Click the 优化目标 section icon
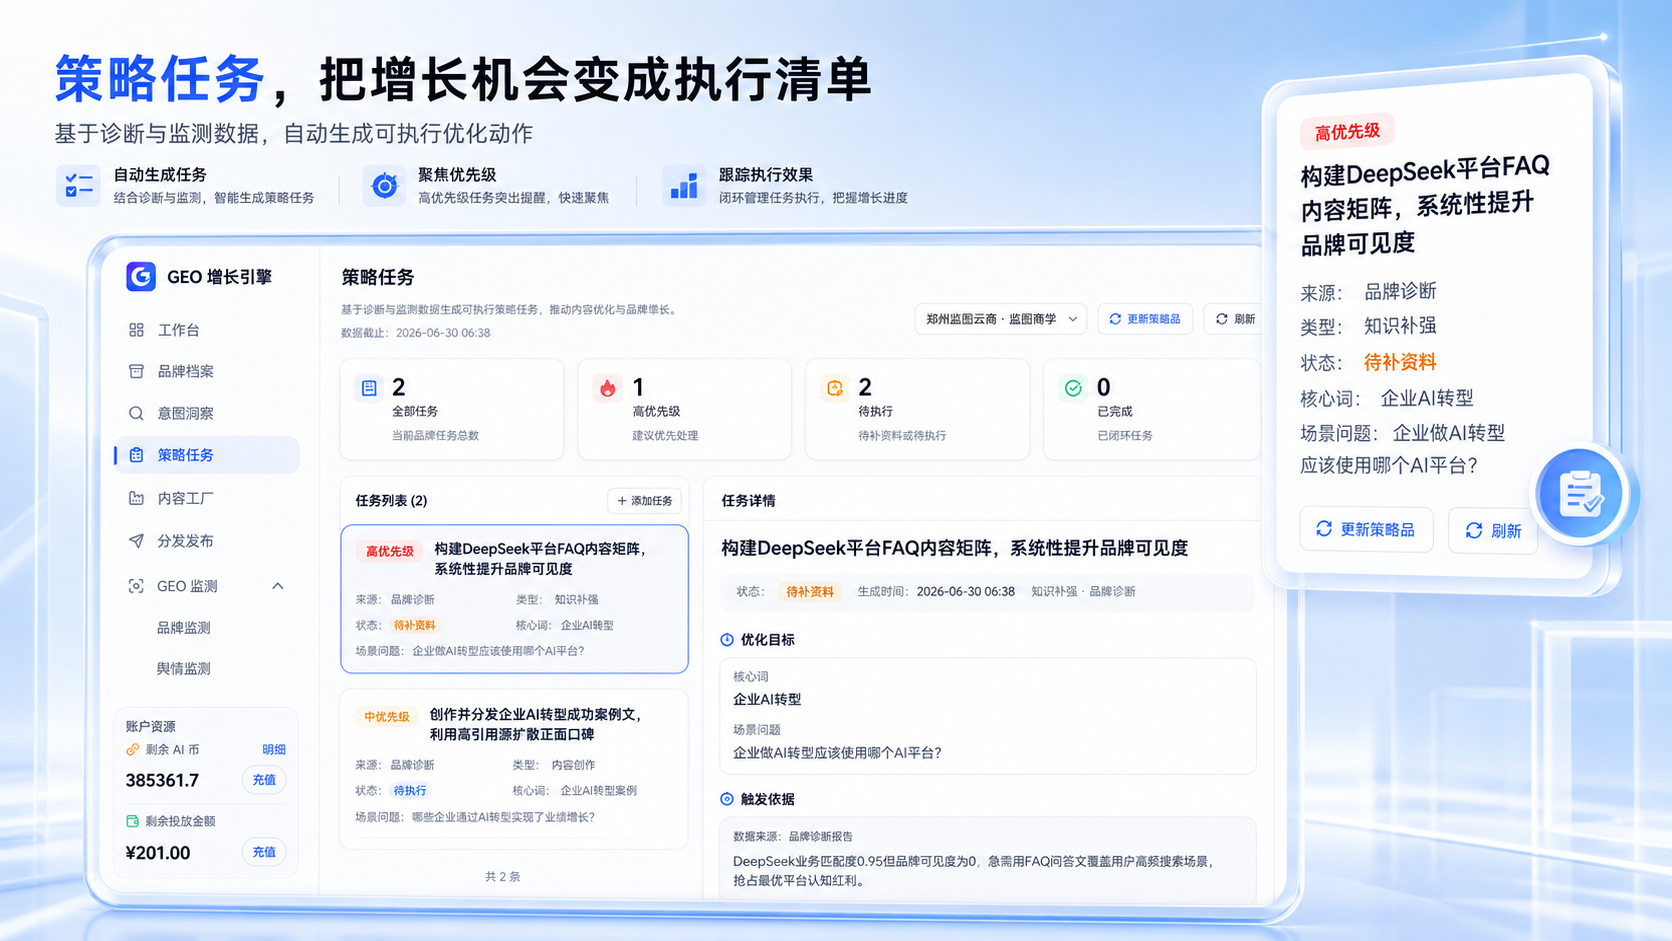The width and height of the screenshot is (1672, 941). [727, 640]
